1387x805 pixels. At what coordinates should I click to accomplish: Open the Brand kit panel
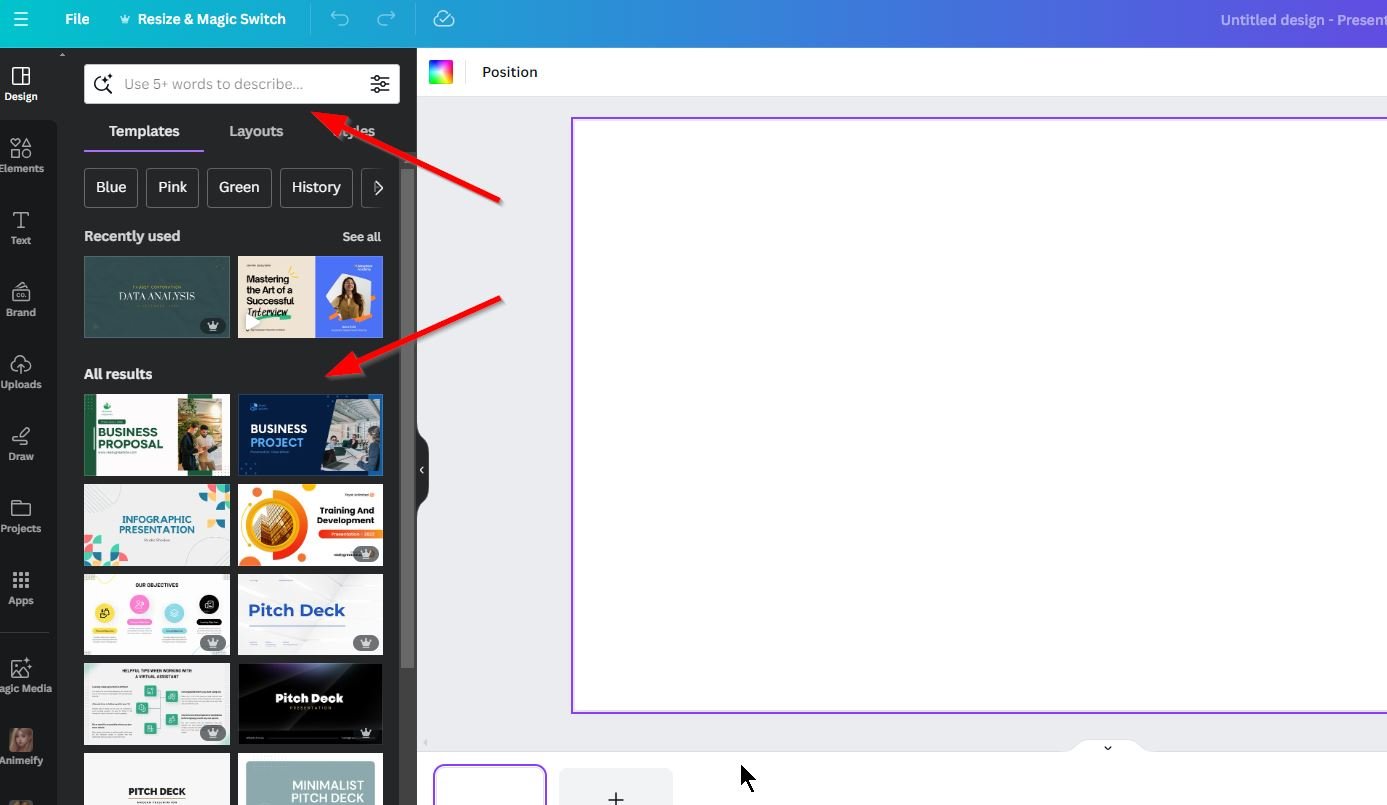(x=21, y=299)
